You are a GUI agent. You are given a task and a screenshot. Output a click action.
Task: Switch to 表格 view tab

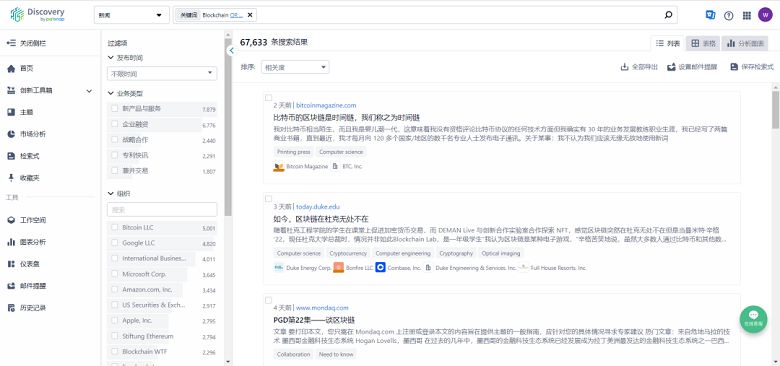pyautogui.click(x=703, y=43)
